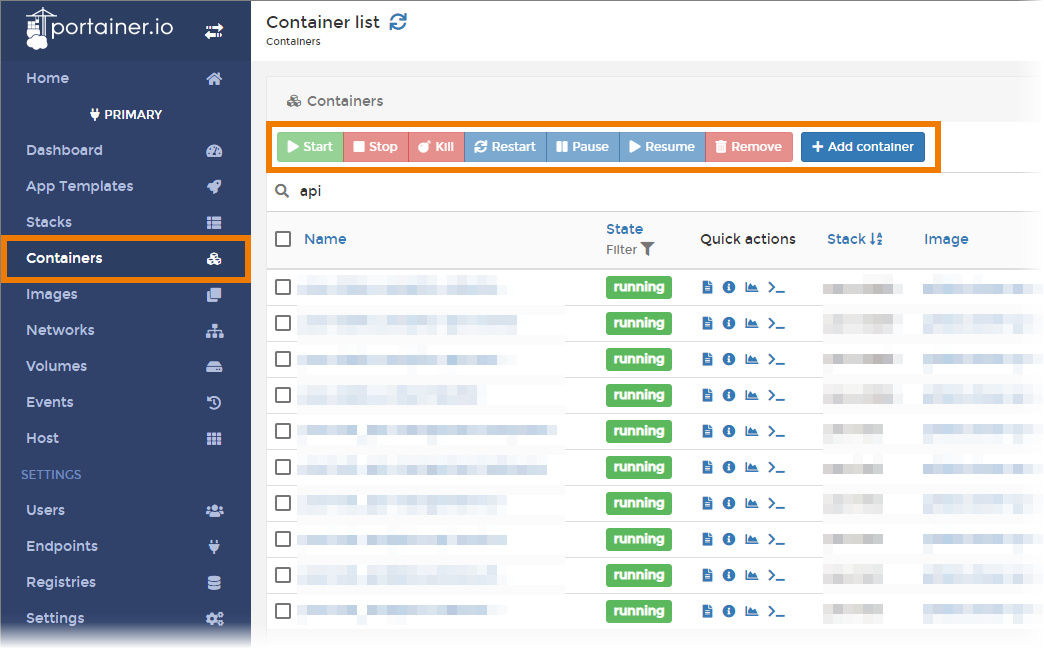Click the Users group icon in the sidebar
Image resolution: width=1044 pixels, height=649 pixels.
tap(214, 511)
